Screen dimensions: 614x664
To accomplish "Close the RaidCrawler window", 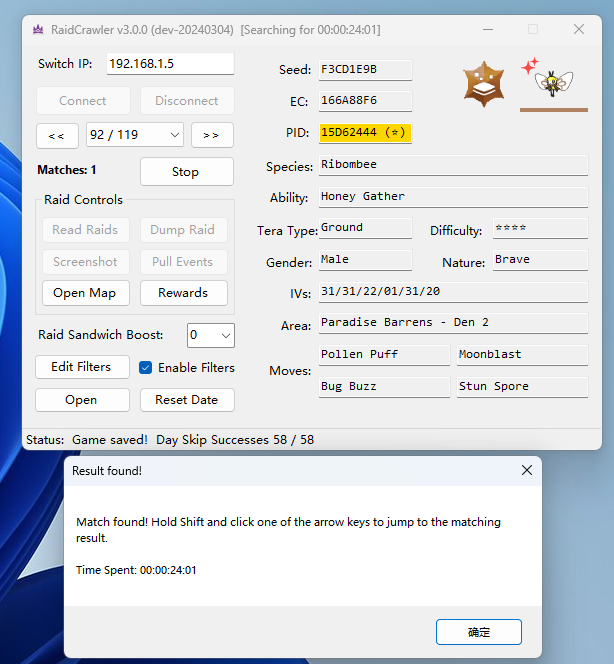I will (579, 29).
